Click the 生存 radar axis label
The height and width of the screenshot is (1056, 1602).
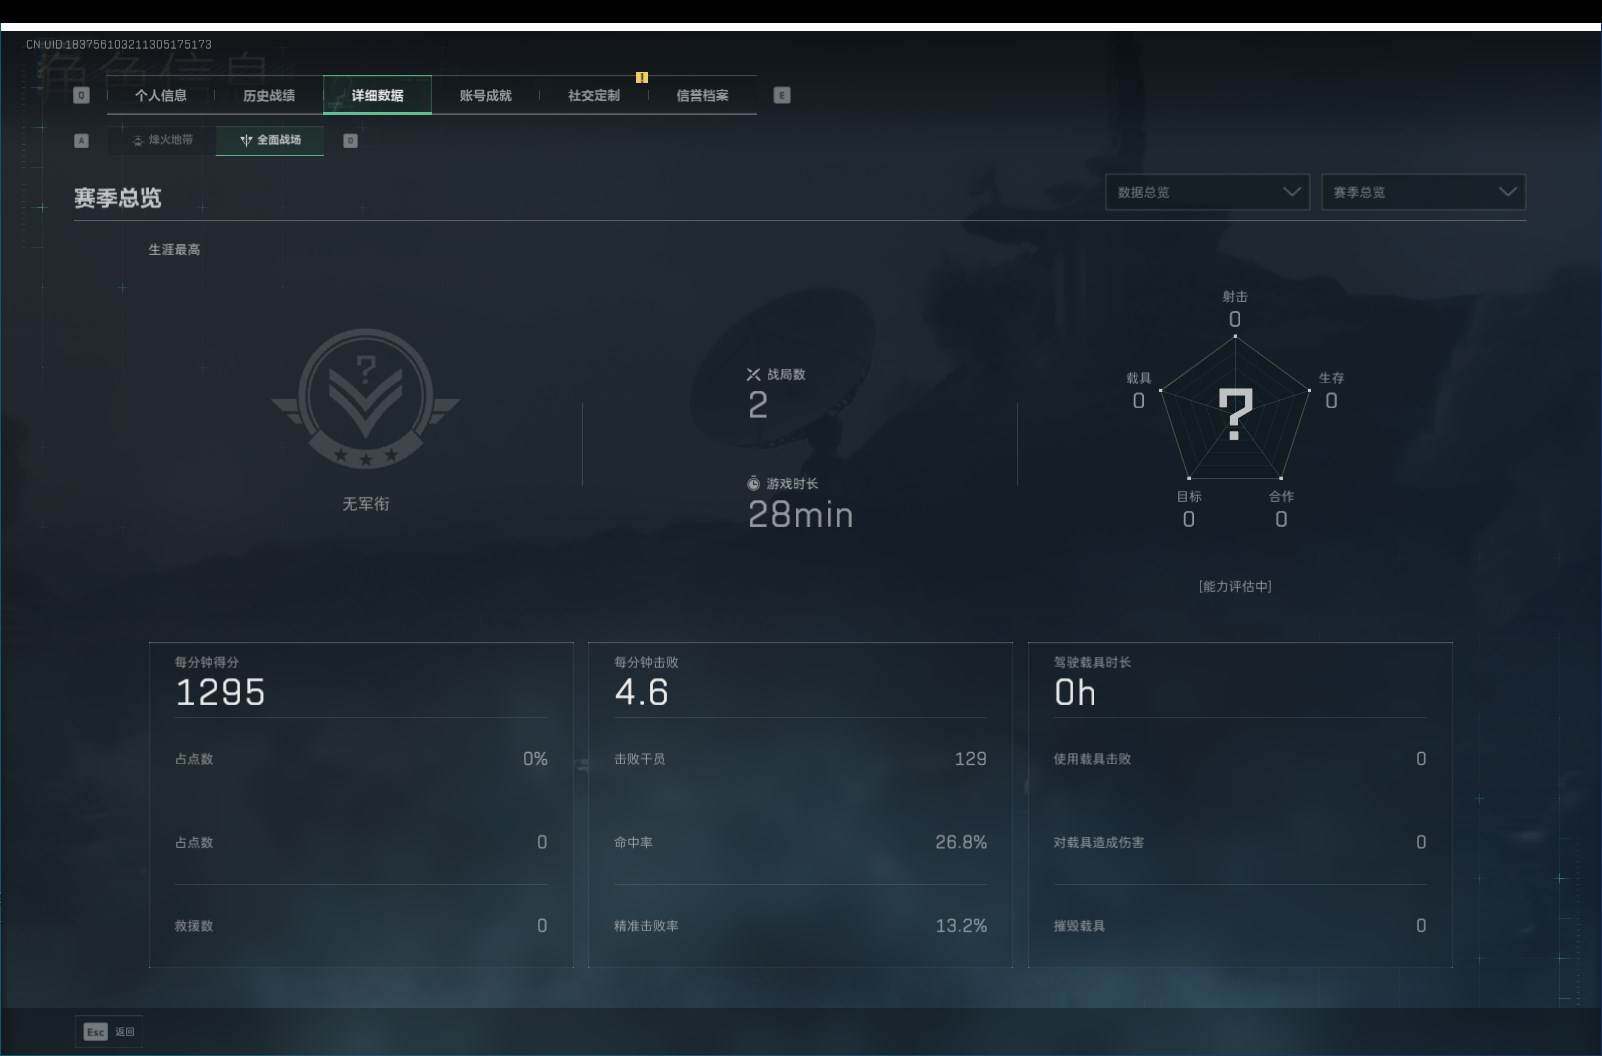[1331, 378]
